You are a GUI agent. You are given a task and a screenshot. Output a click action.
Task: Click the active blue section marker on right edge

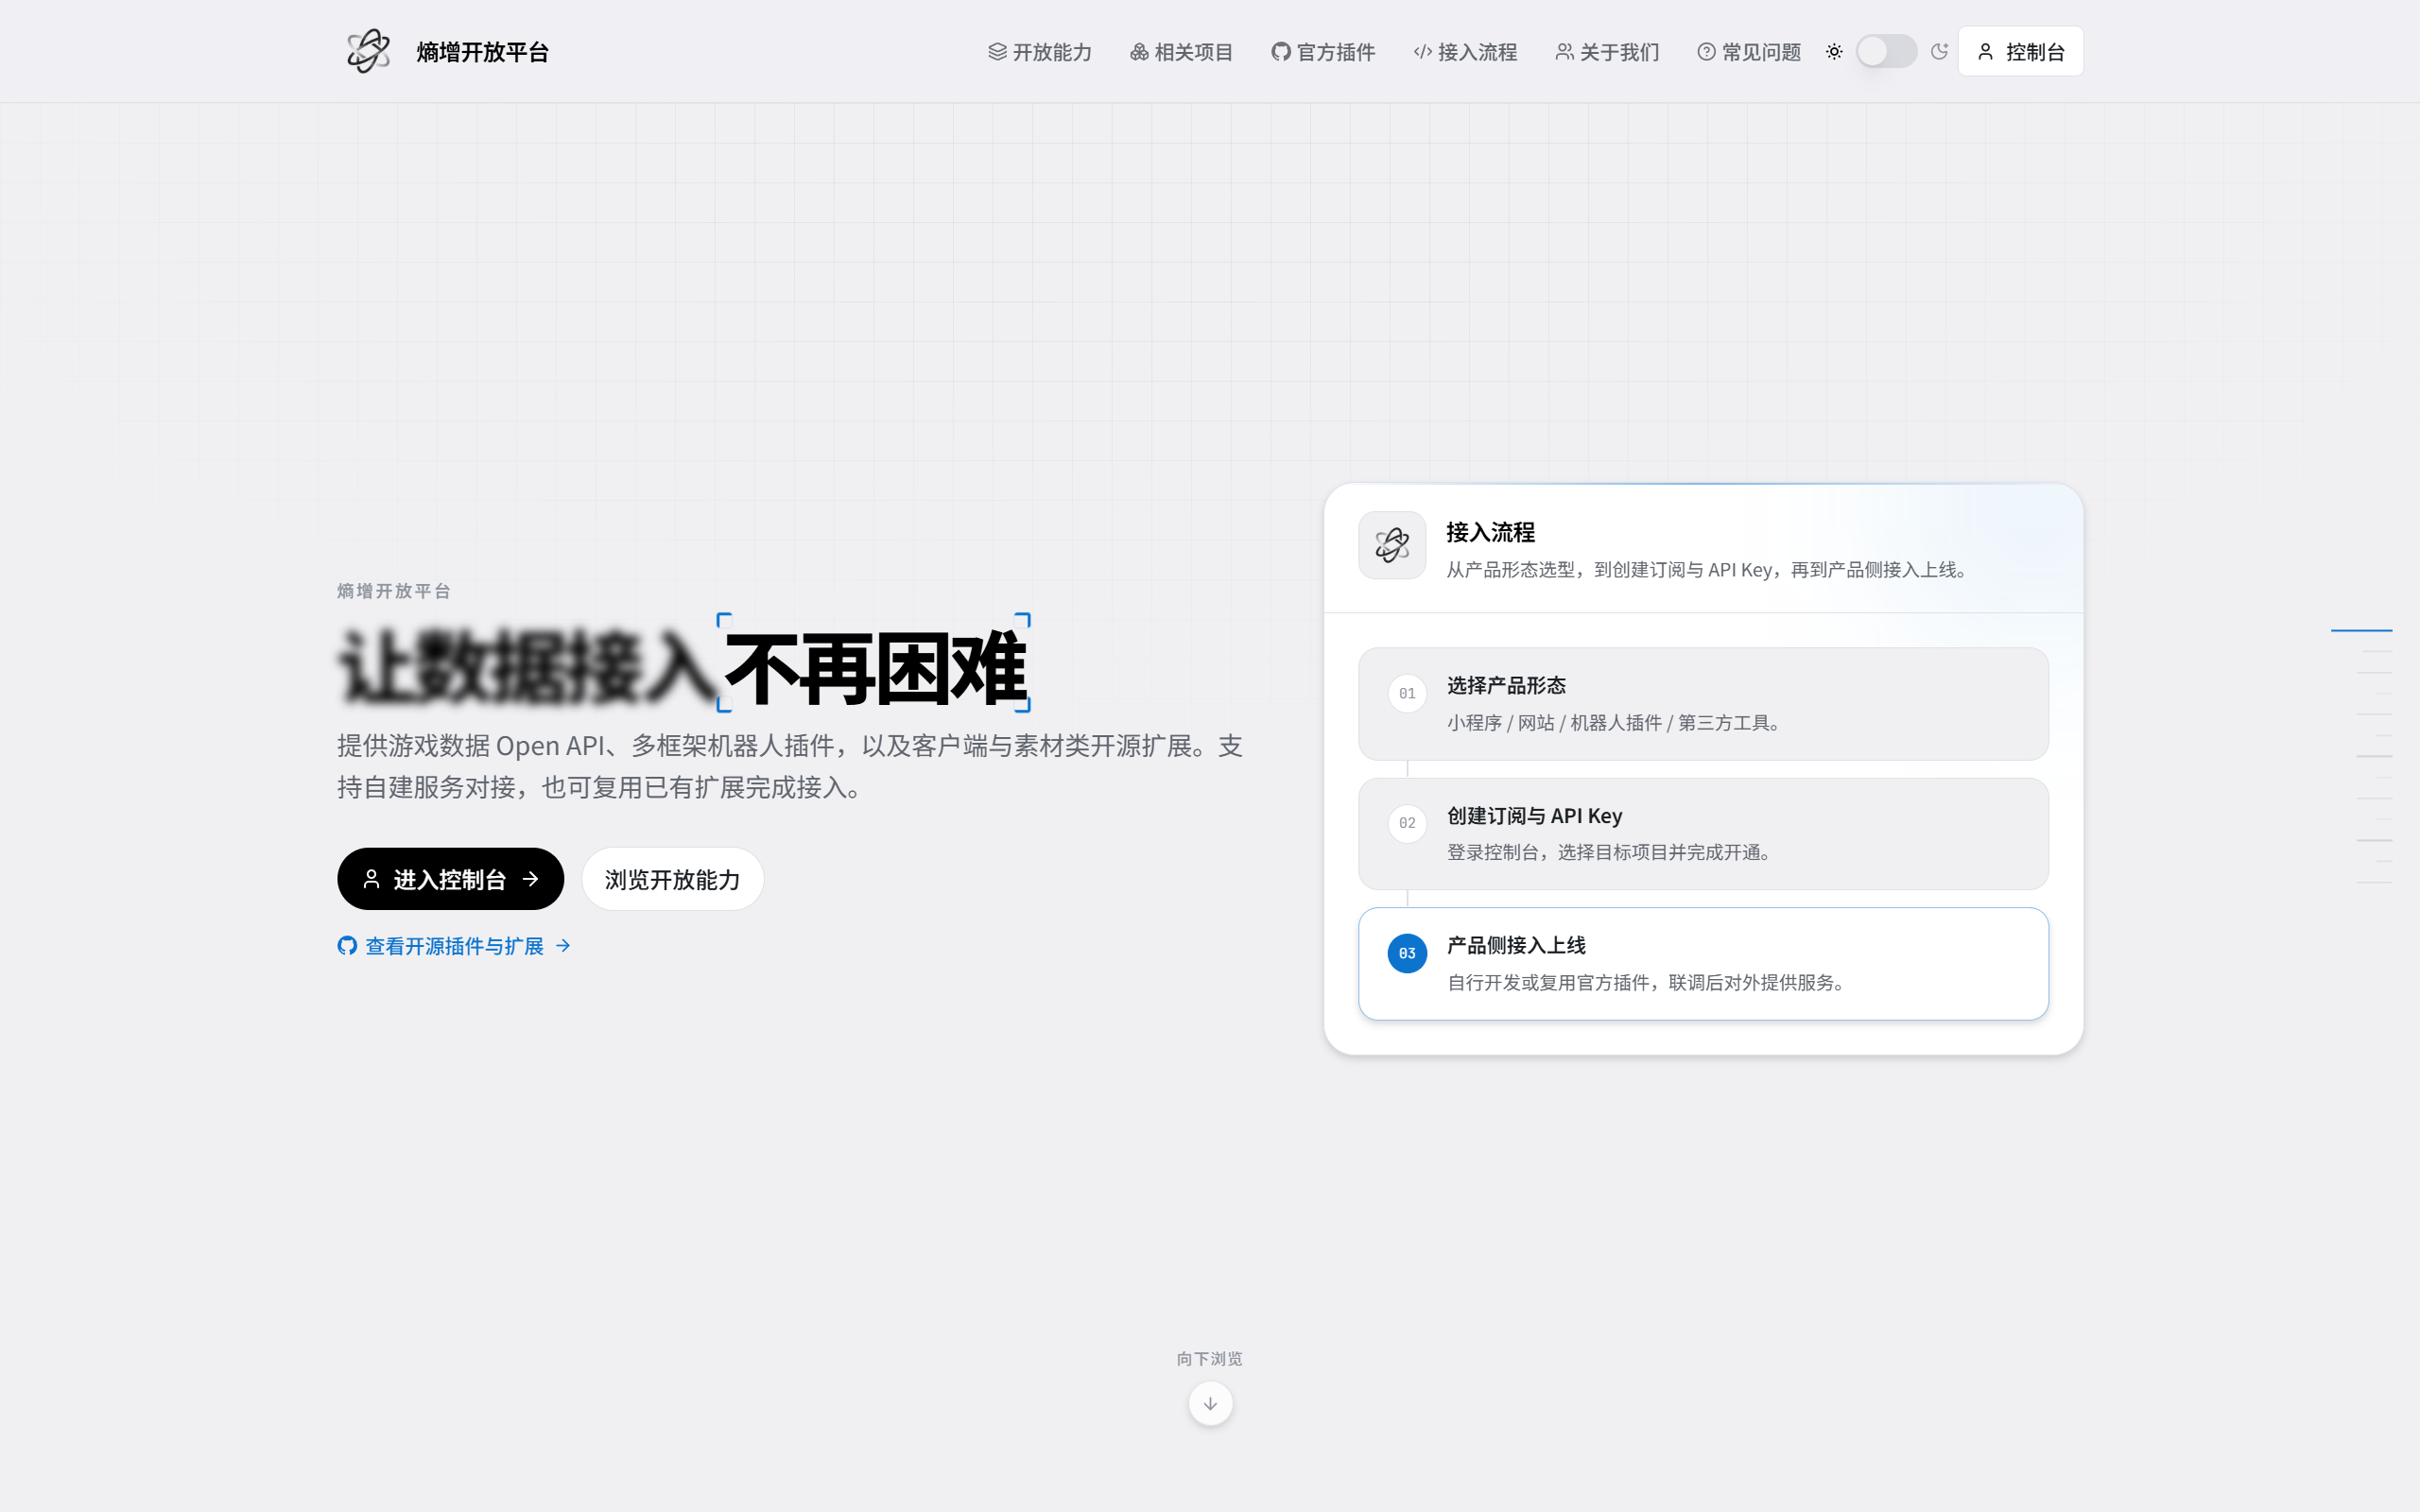2361,630
